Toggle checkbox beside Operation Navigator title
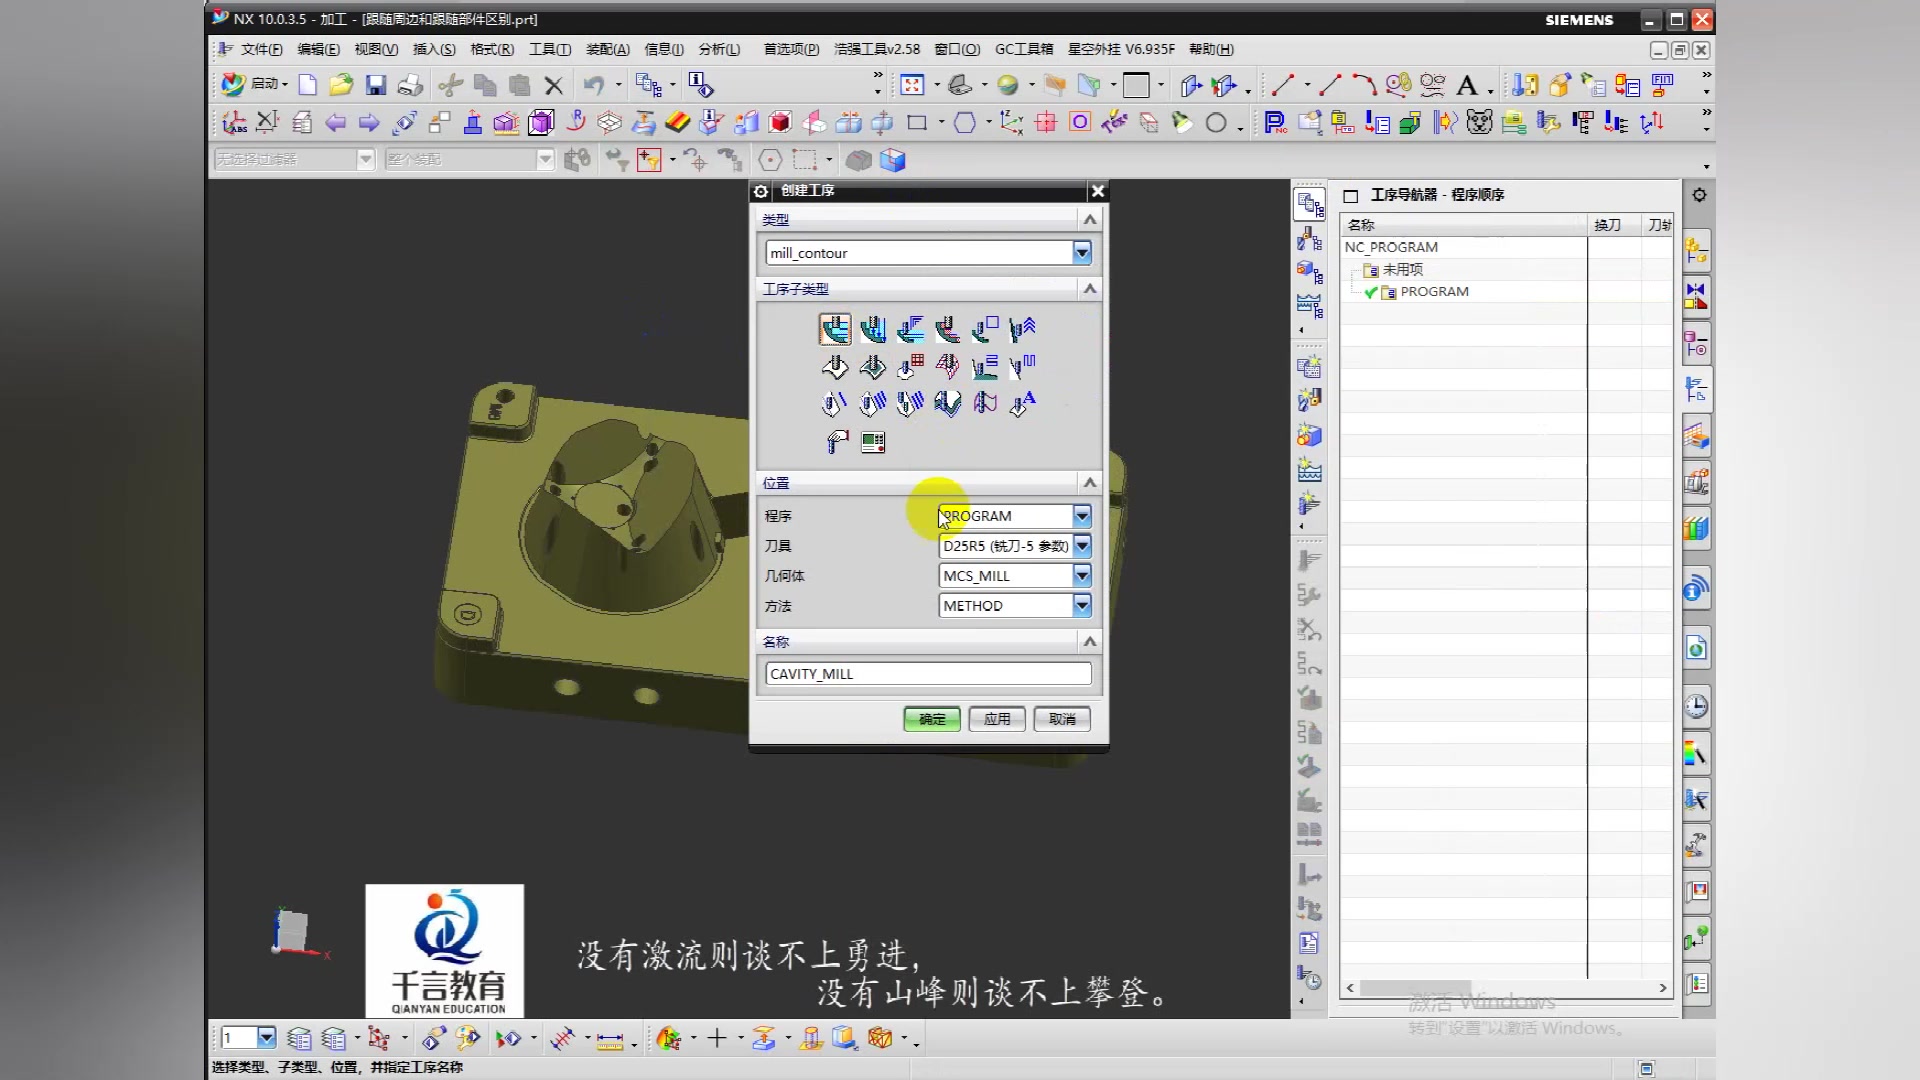Image resolution: width=1920 pixels, height=1080 pixels. pyautogui.click(x=1350, y=196)
